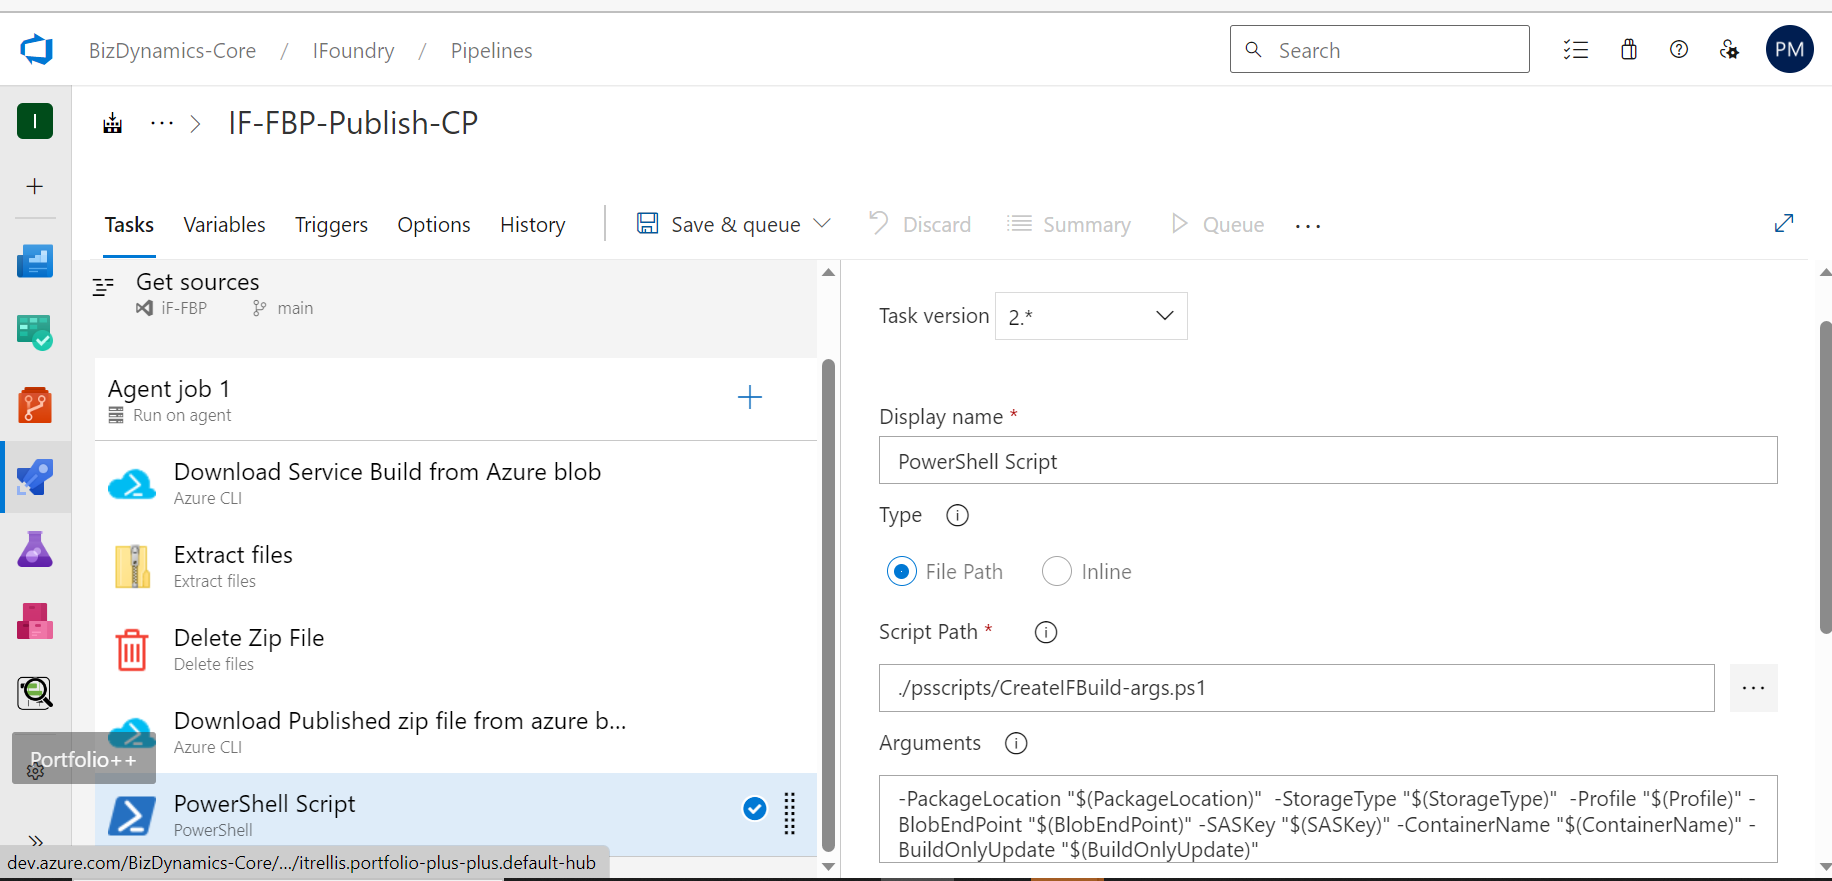The height and width of the screenshot is (881, 1832).
Task: Open more actions ellipsis after Queue
Action: point(1308,226)
